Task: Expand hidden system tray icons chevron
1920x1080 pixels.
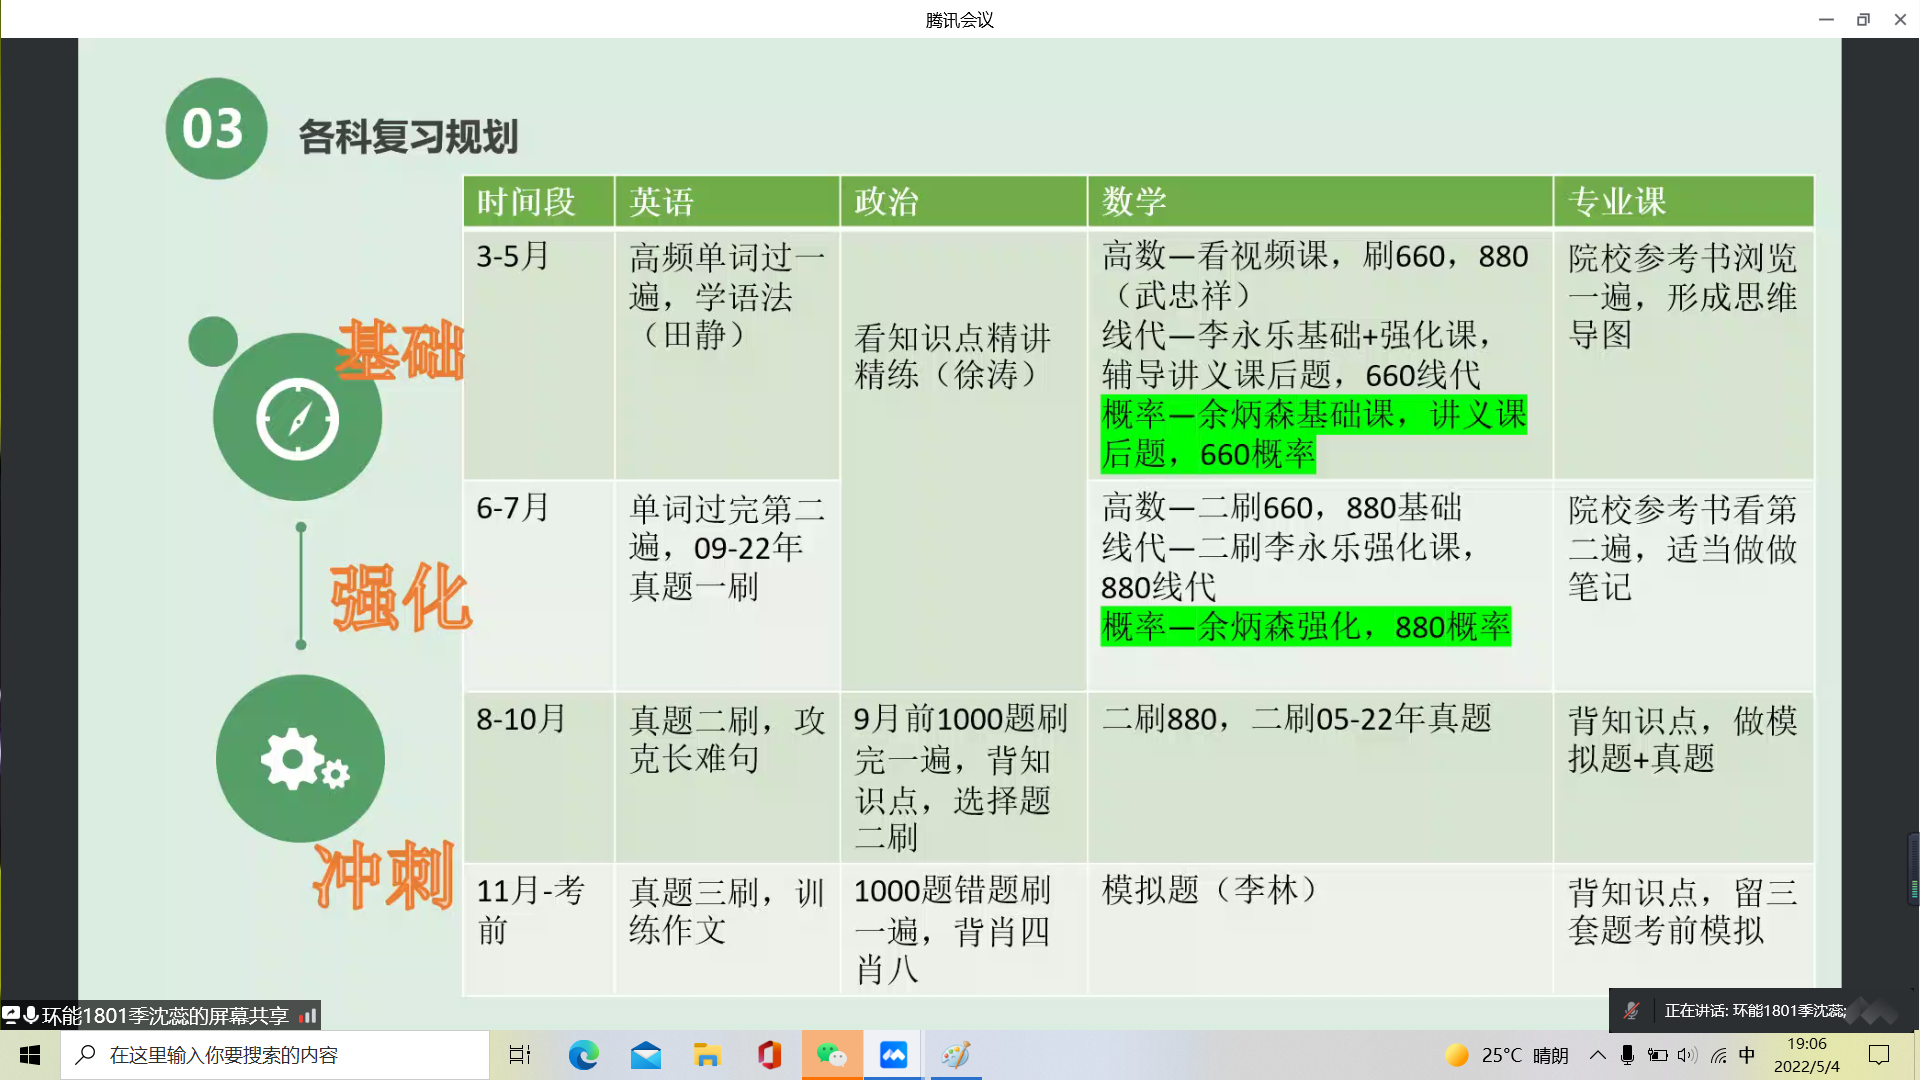Action: coord(1597,1055)
